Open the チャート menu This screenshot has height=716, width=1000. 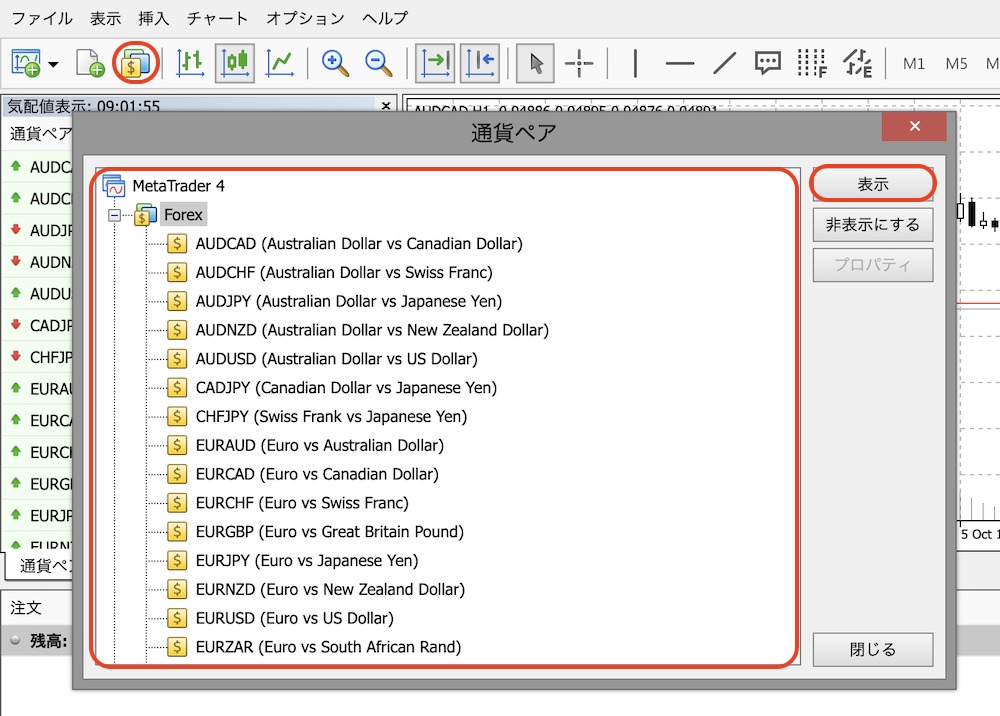(x=217, y=18)
